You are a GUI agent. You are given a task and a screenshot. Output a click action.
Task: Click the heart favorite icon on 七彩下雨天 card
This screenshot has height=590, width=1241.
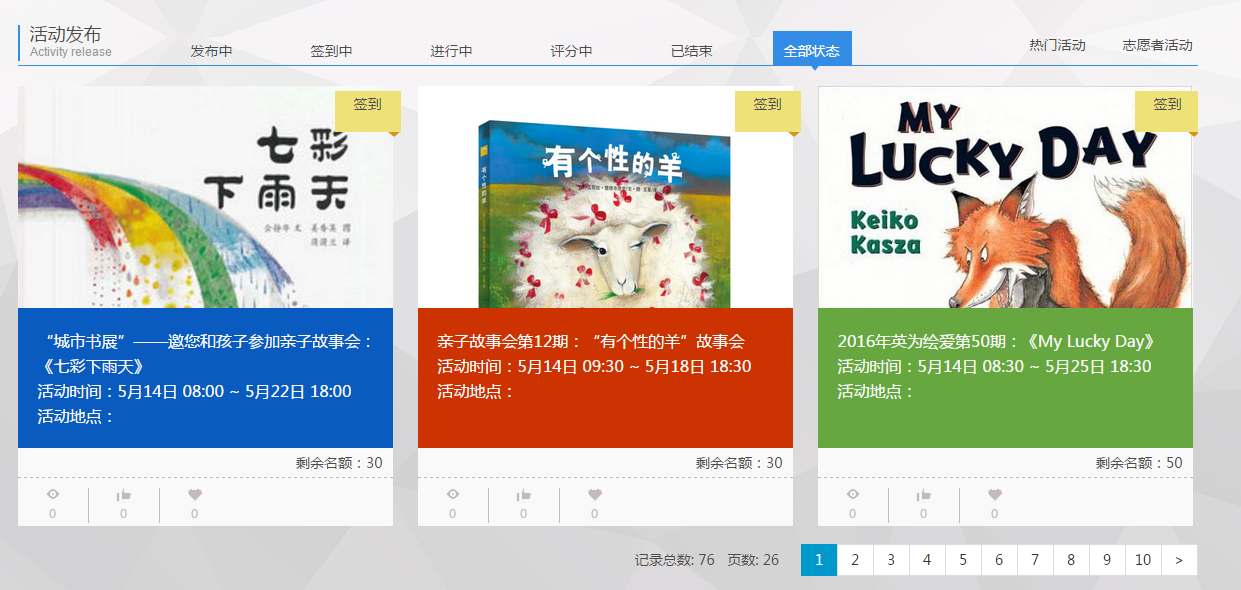195,494
